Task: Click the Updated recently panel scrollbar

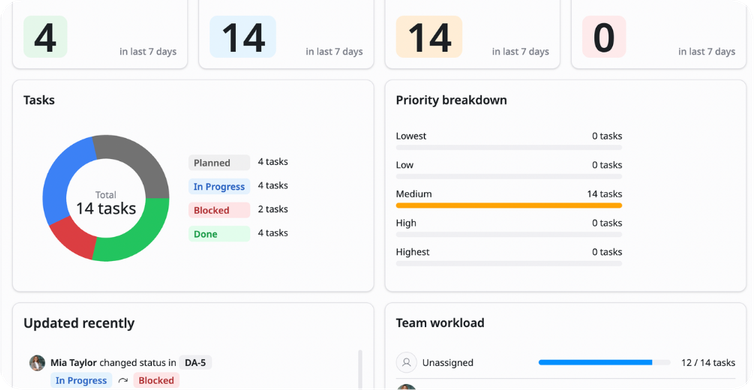Action: 360,369
